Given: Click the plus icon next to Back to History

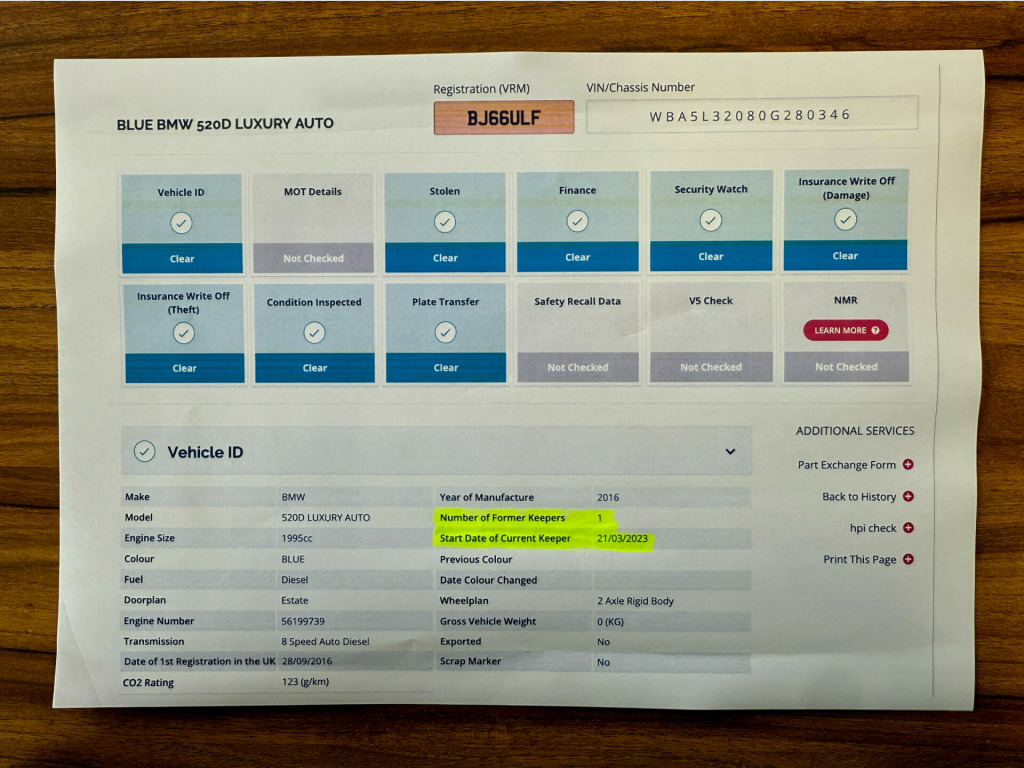Looking at the screenshot, I should click(x=908, y=496).
